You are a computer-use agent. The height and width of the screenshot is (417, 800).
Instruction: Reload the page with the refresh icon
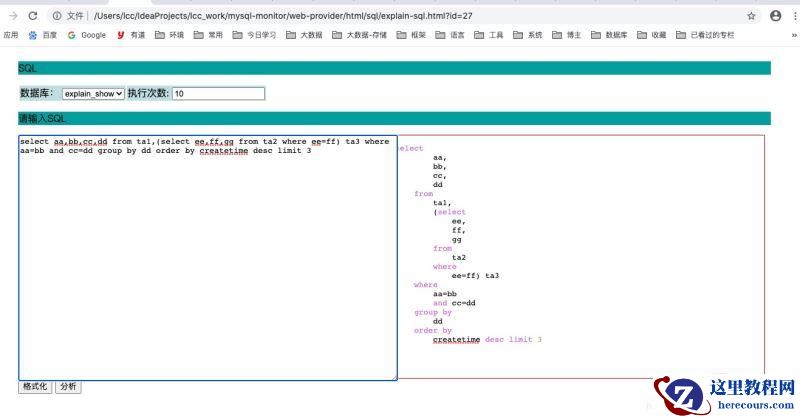(33, 16)
